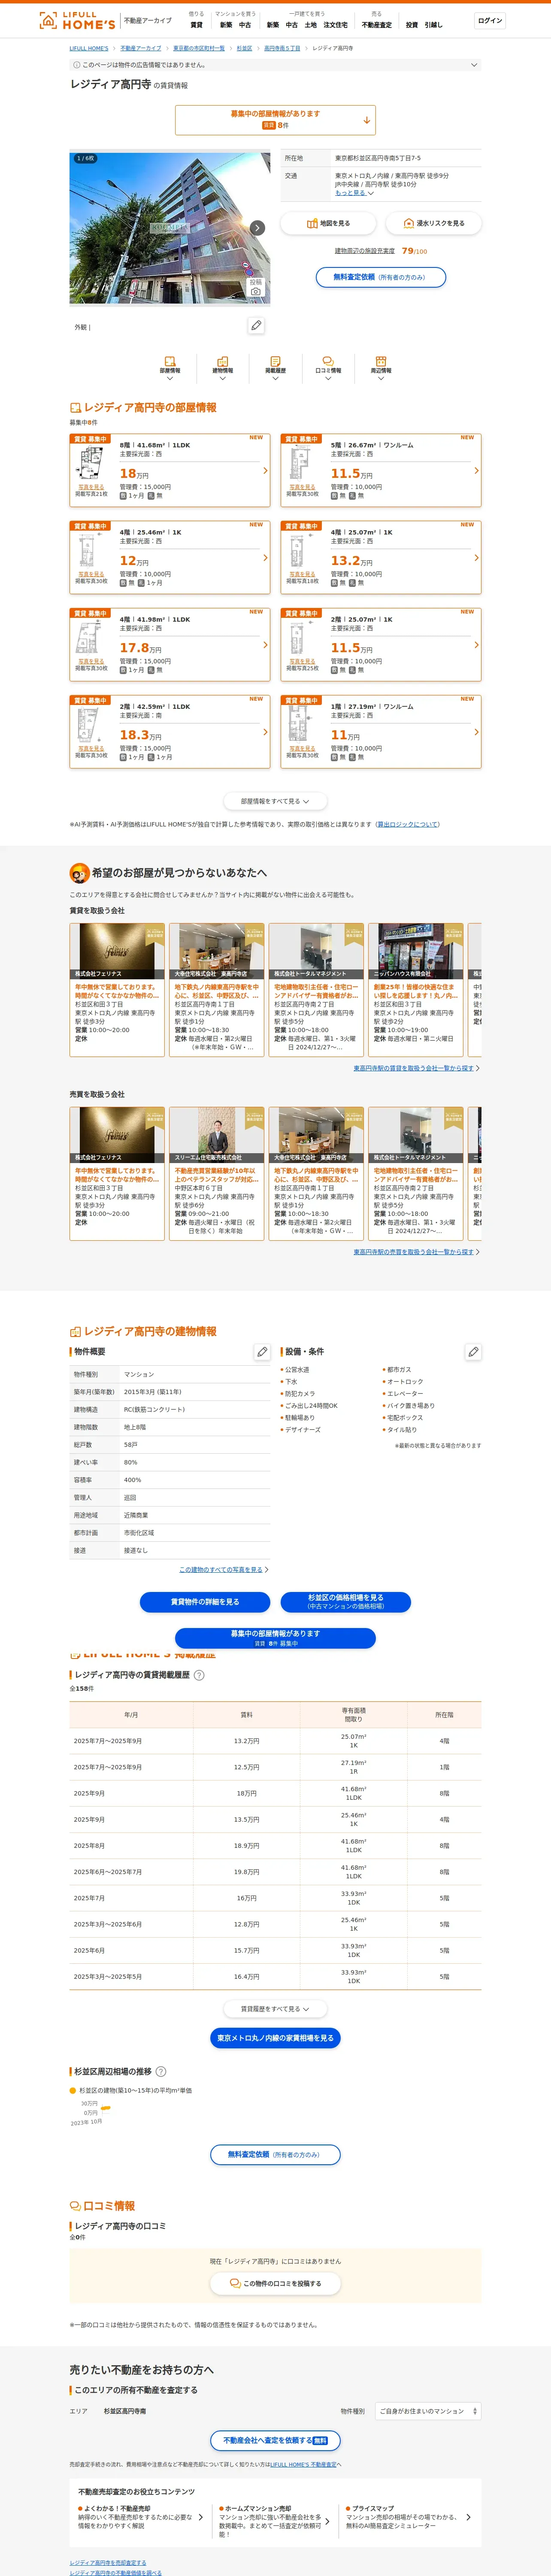Image resolution: width=551 pixels, height=2576 pixels.
Task: Click info icon in ad notice bar
Action: click(77, 65)
